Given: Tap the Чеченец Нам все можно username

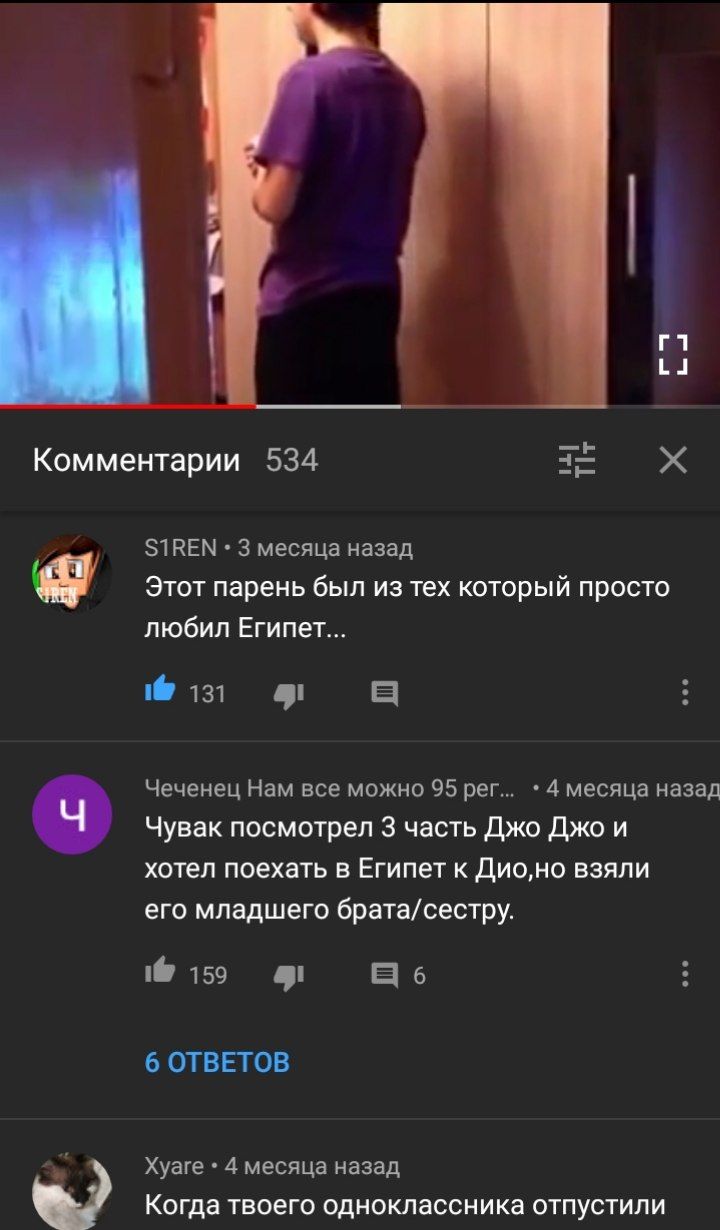Looking at the screenshot, I should pyautogui.click(x=331, y=789).
